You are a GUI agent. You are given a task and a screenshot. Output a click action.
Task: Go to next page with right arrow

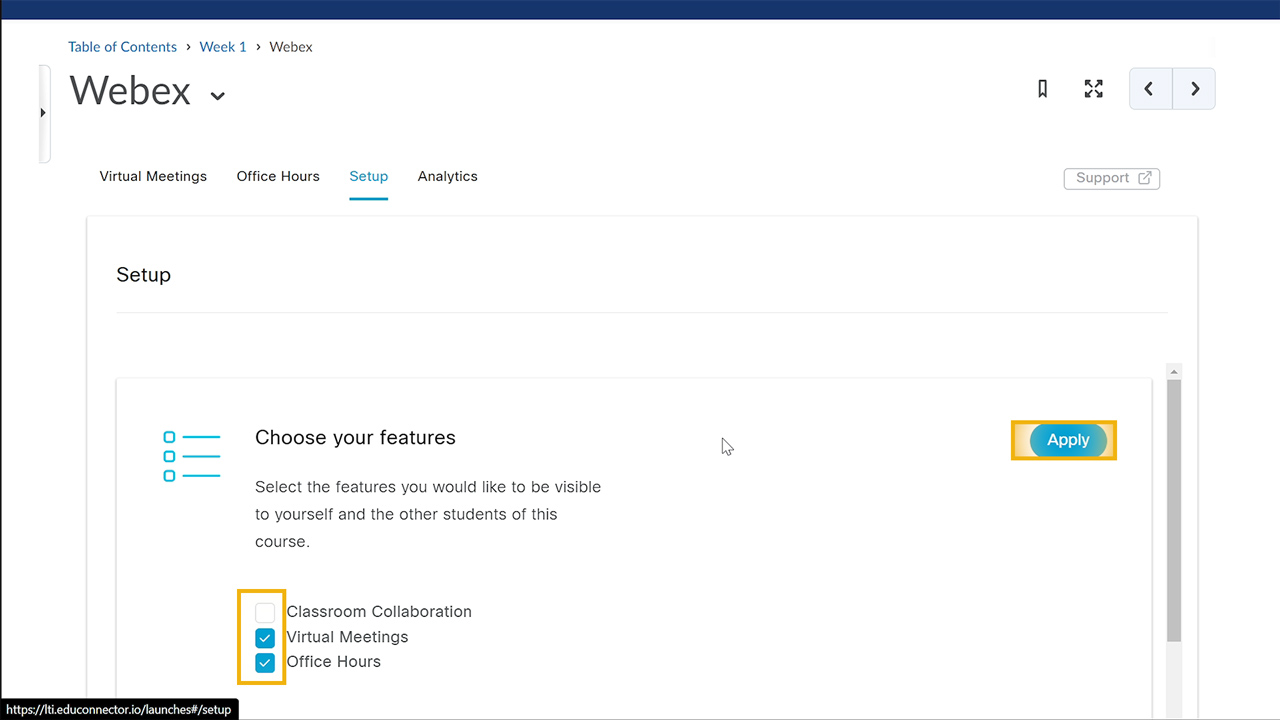(1193, 89)
